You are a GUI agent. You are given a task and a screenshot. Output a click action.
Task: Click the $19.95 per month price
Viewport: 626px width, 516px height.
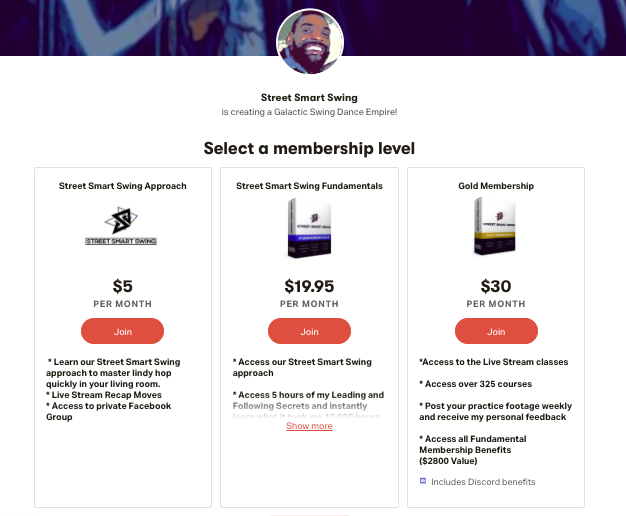click(309, 287)
